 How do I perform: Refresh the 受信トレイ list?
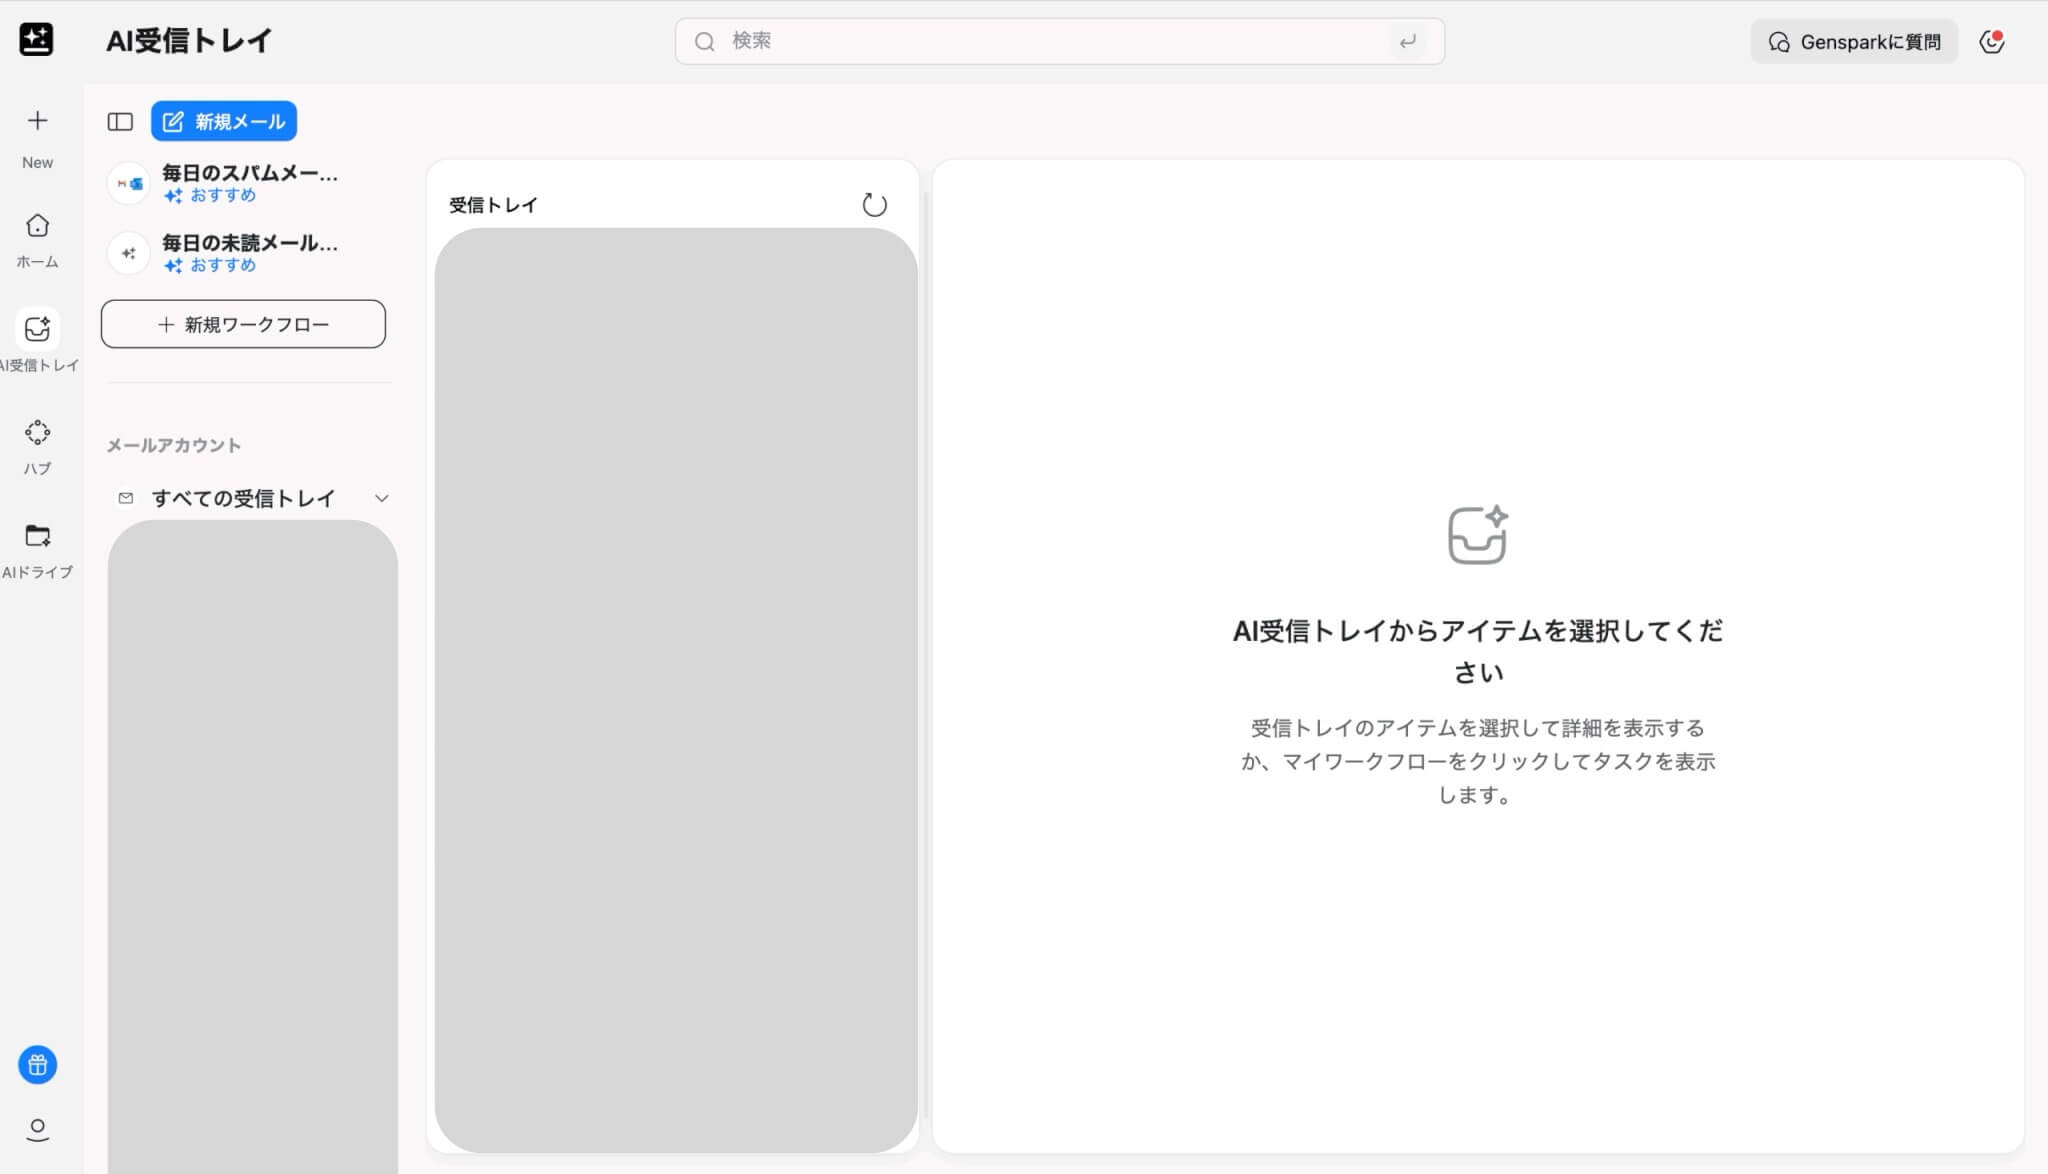tap(874, 205)
